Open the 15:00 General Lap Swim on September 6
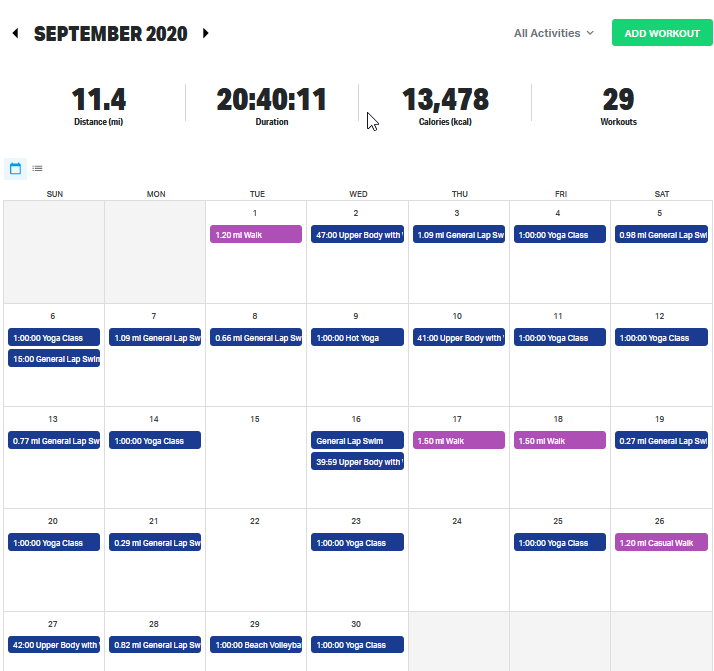Viewport: 714px width, 671px height. pyautogui.click(x=54, y=358)
